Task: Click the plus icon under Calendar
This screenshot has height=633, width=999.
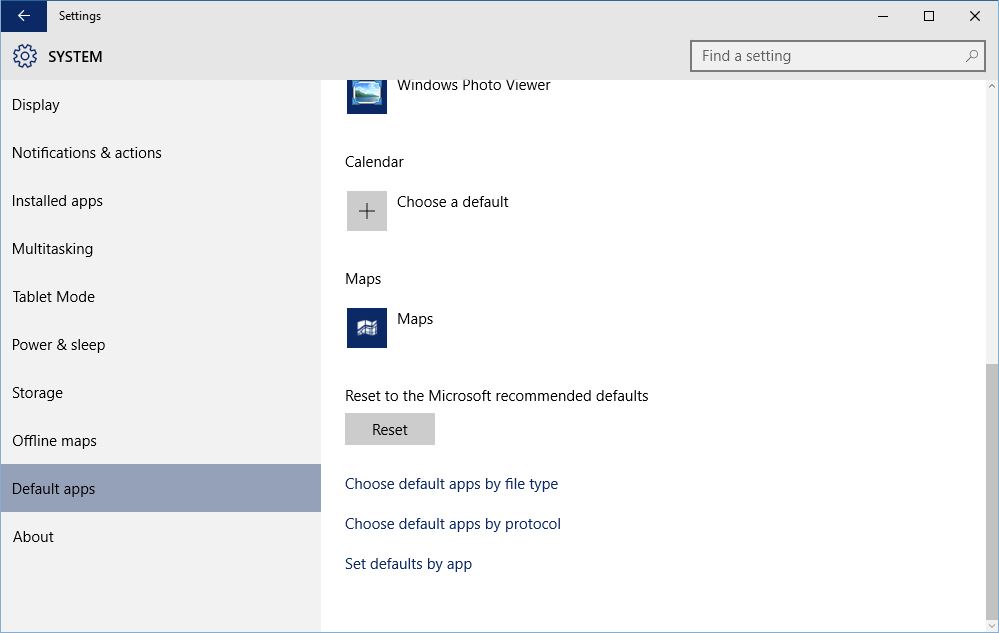Action: [366, 211]
